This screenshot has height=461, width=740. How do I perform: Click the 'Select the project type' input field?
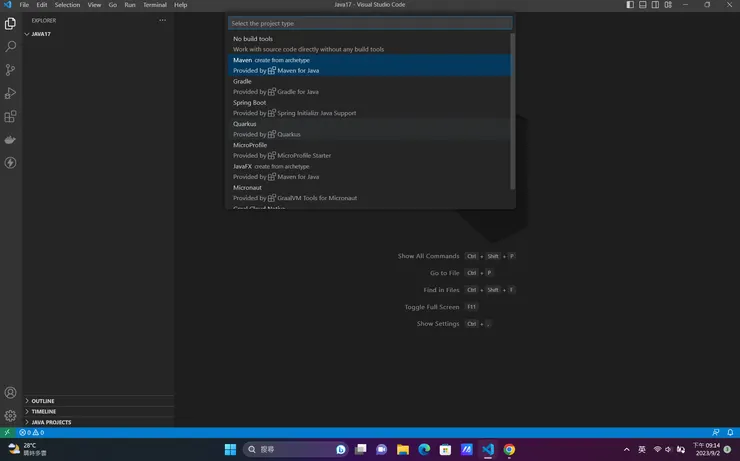coord(370,23)
